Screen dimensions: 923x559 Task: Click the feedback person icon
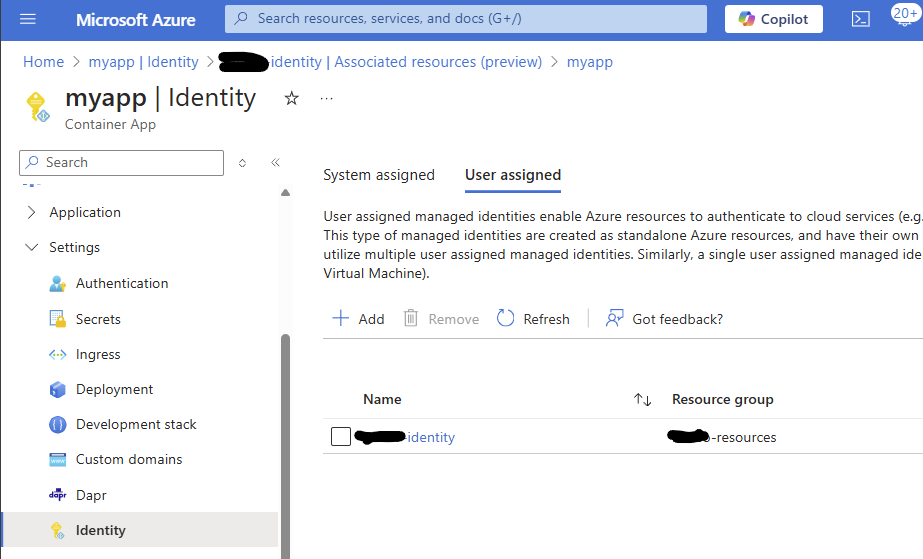(x=615, y=318)
